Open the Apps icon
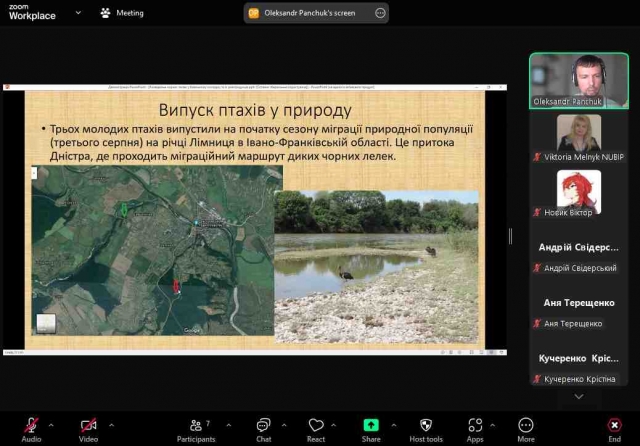This screenshot has height=446, width=640. coord(475,426)
